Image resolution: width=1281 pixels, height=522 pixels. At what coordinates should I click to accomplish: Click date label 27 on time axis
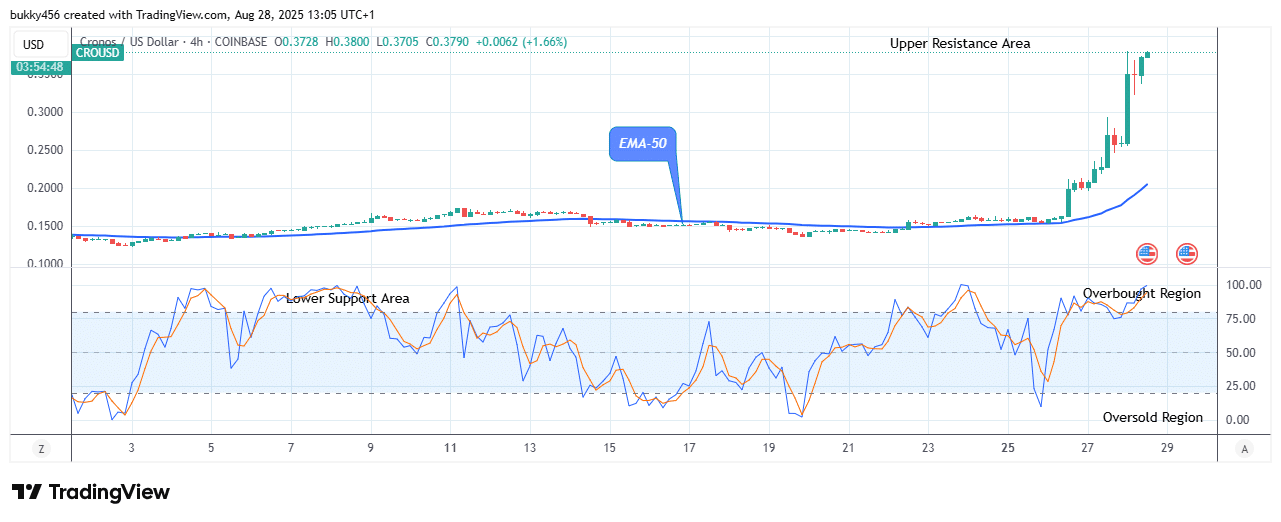(1088, 449)
